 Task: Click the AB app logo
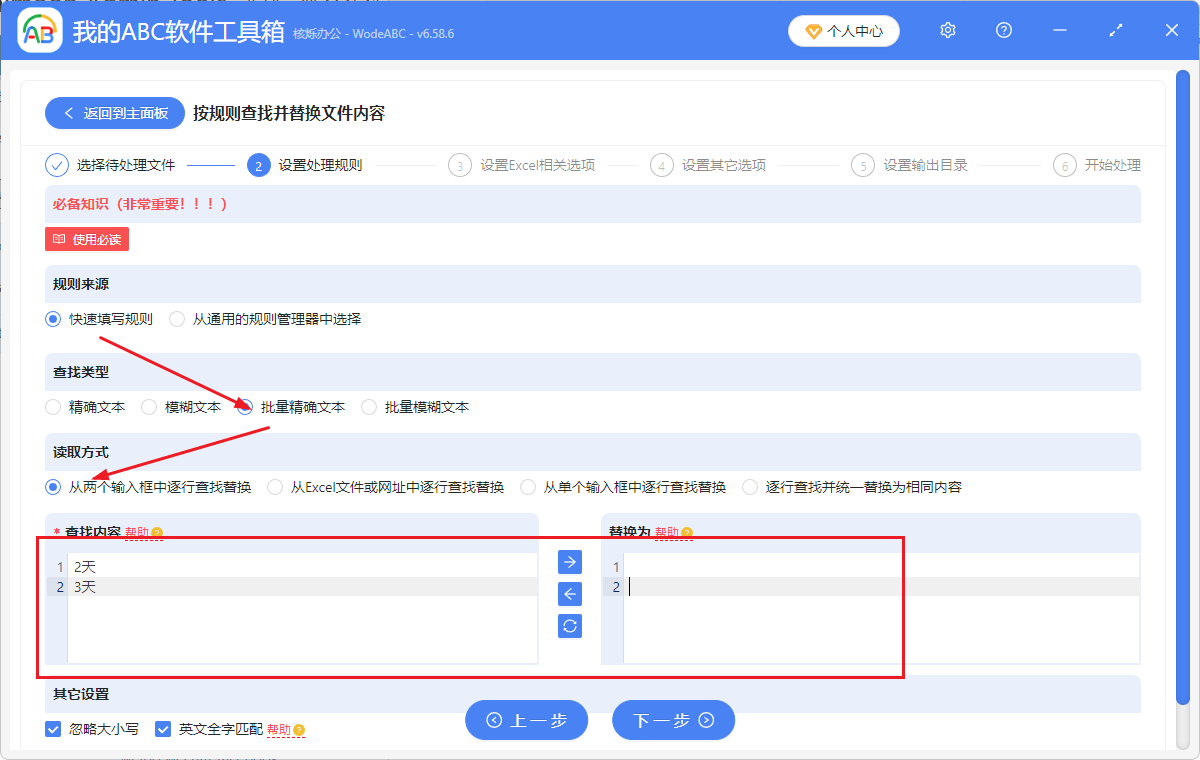38,30
